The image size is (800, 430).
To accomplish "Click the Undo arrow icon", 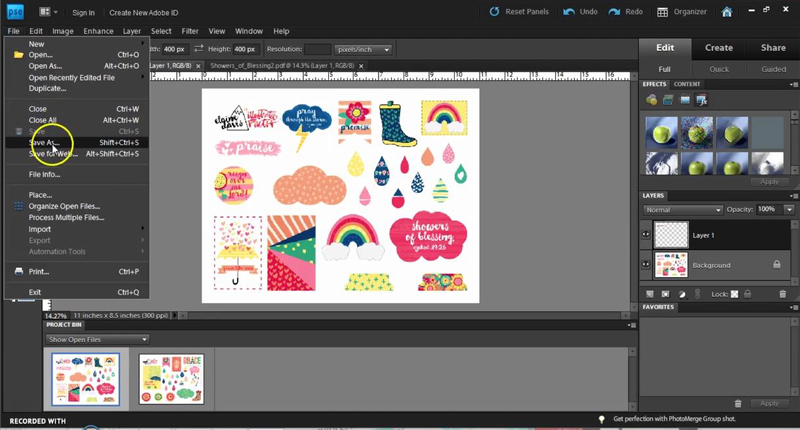I will 569,12.
